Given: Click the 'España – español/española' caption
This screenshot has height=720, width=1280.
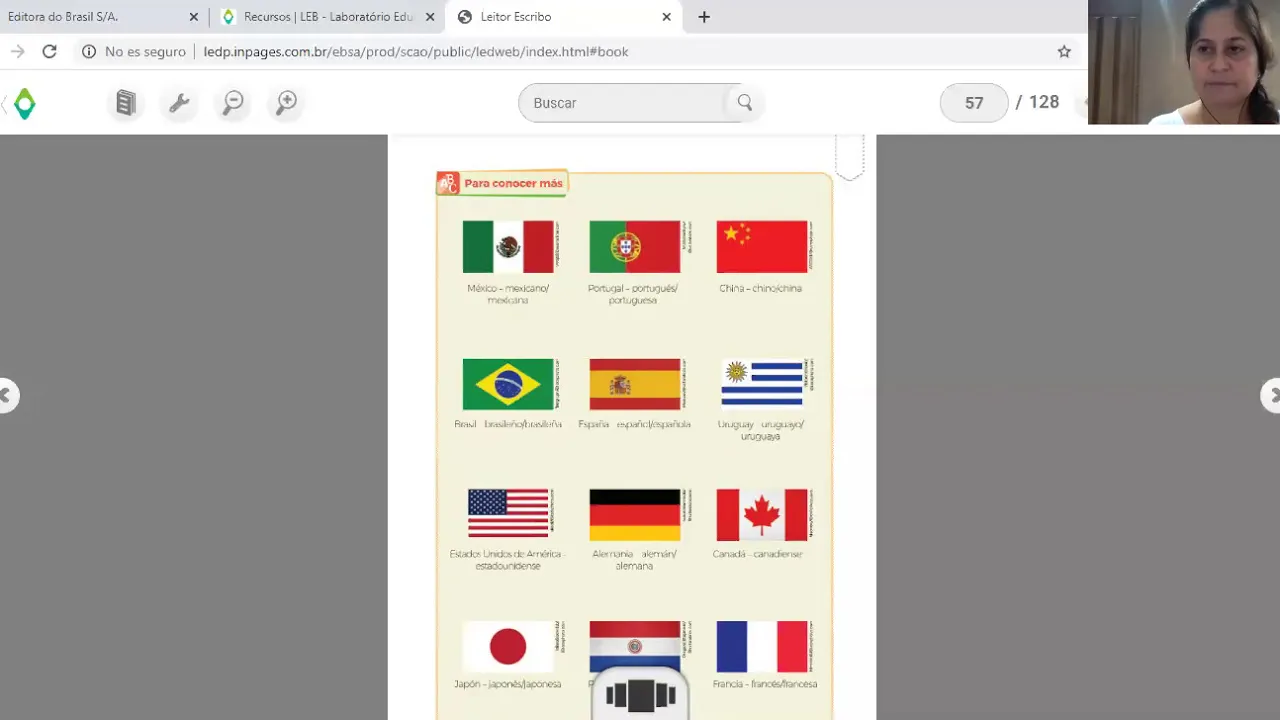Looking at the screenshot, I should (634, 424).
